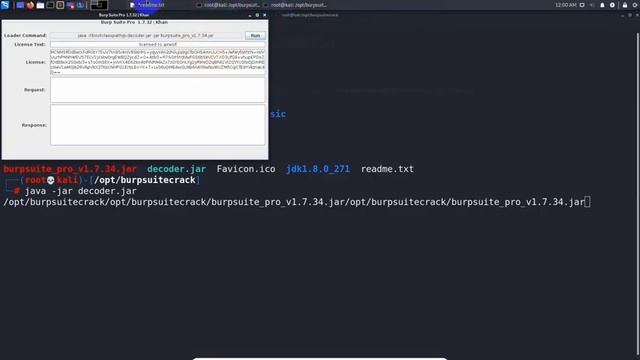Screen dimensions: 640x360
Task: Open the Kali applications menu icon
Action: click(x=5, y=5)
